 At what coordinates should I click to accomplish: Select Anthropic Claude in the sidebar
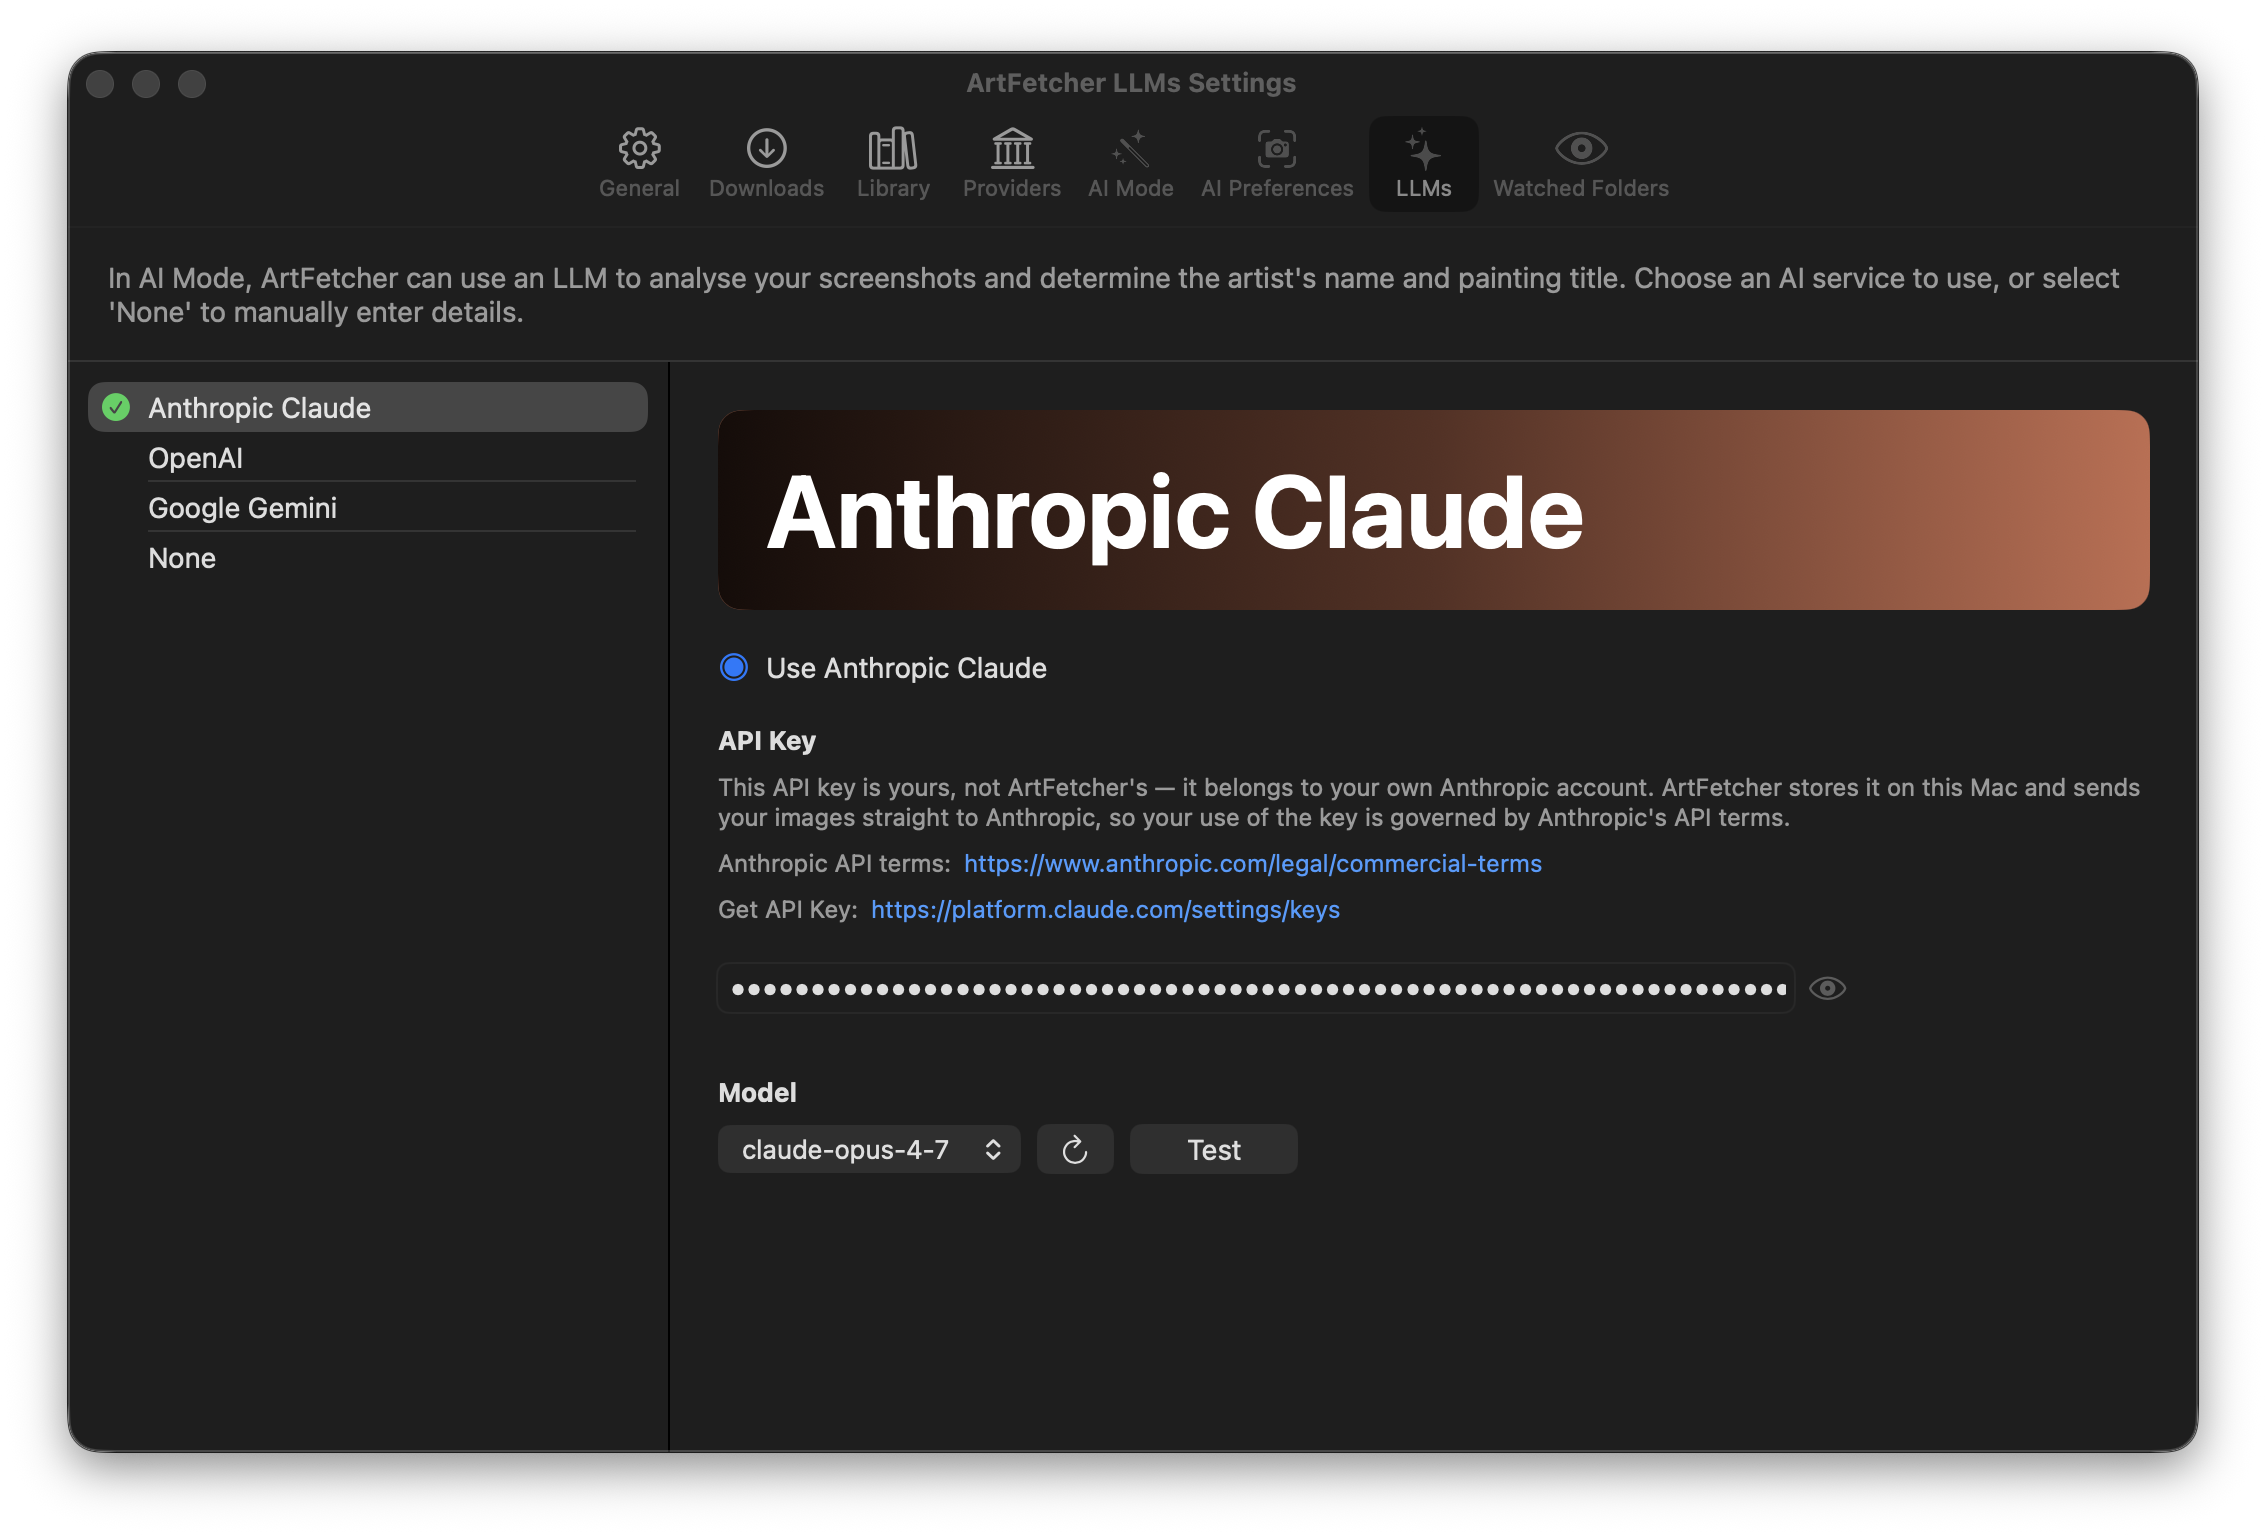368,407
